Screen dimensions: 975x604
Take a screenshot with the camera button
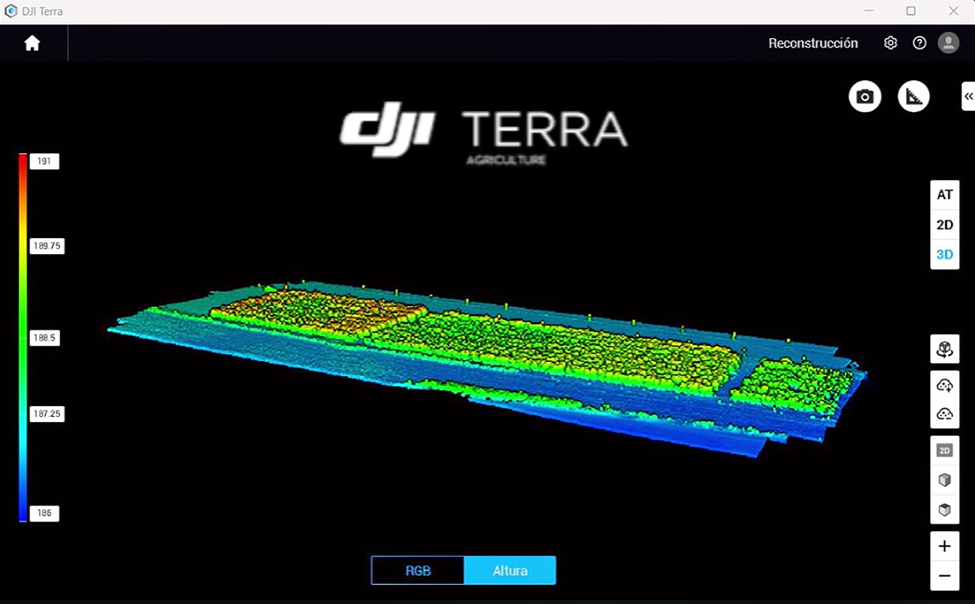(865, 96)
